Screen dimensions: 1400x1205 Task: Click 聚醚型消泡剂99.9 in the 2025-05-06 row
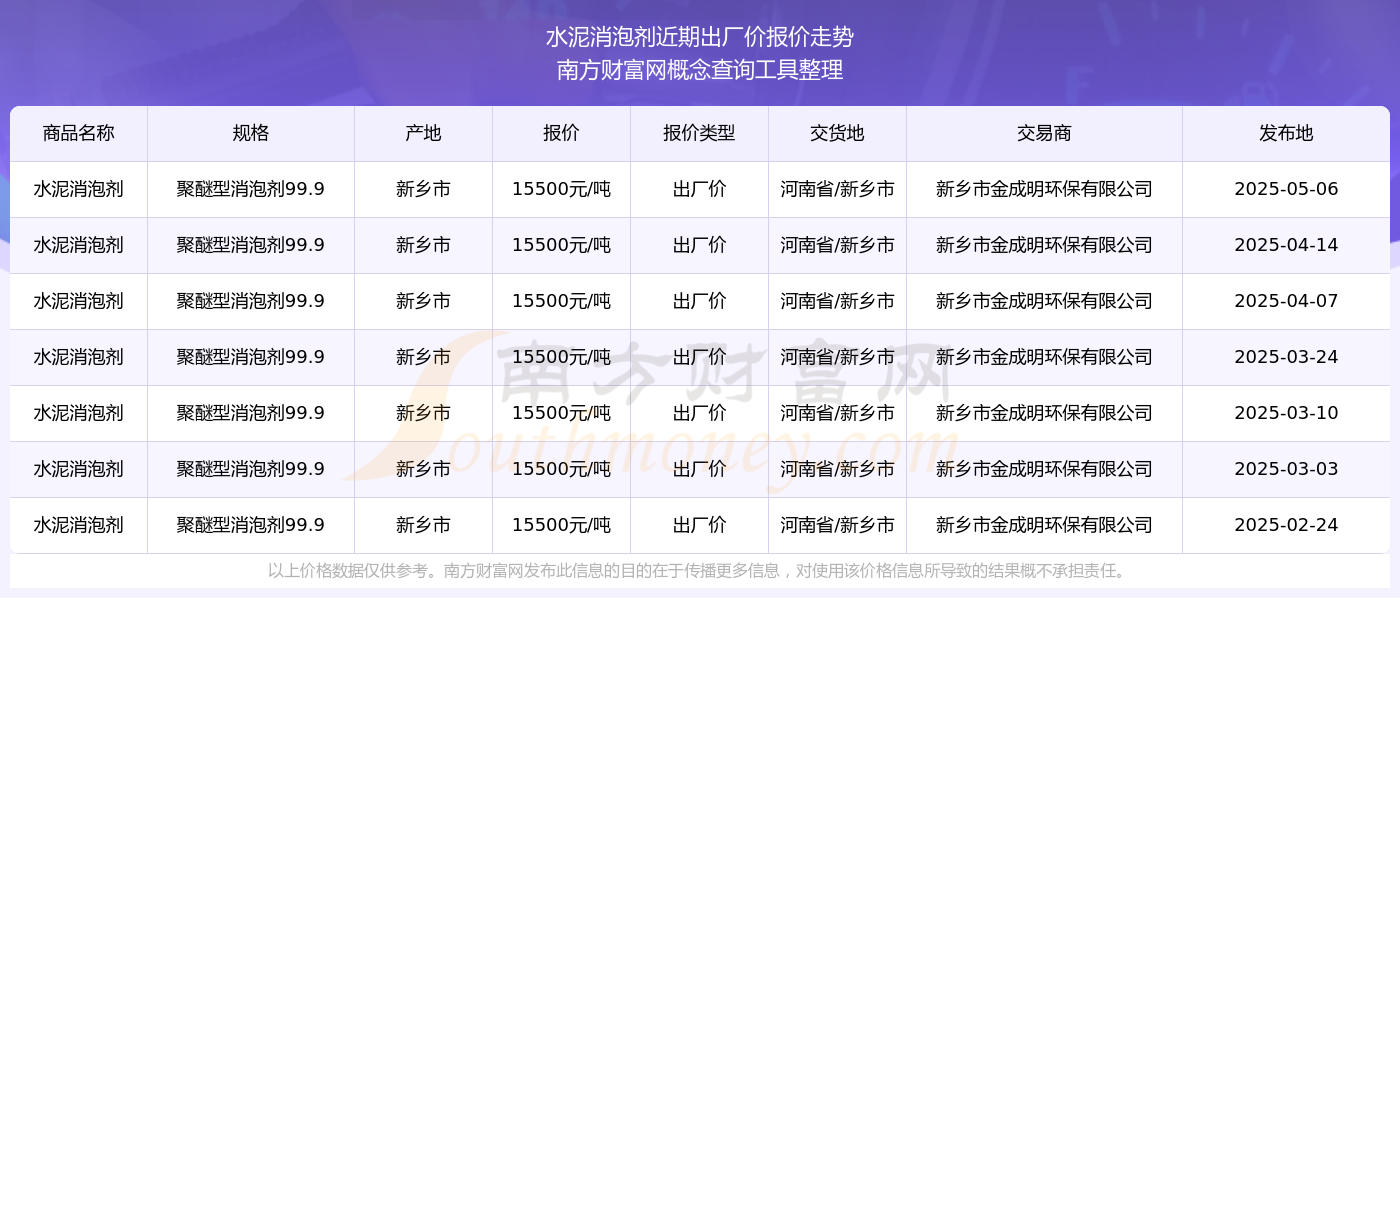point(251,189)
